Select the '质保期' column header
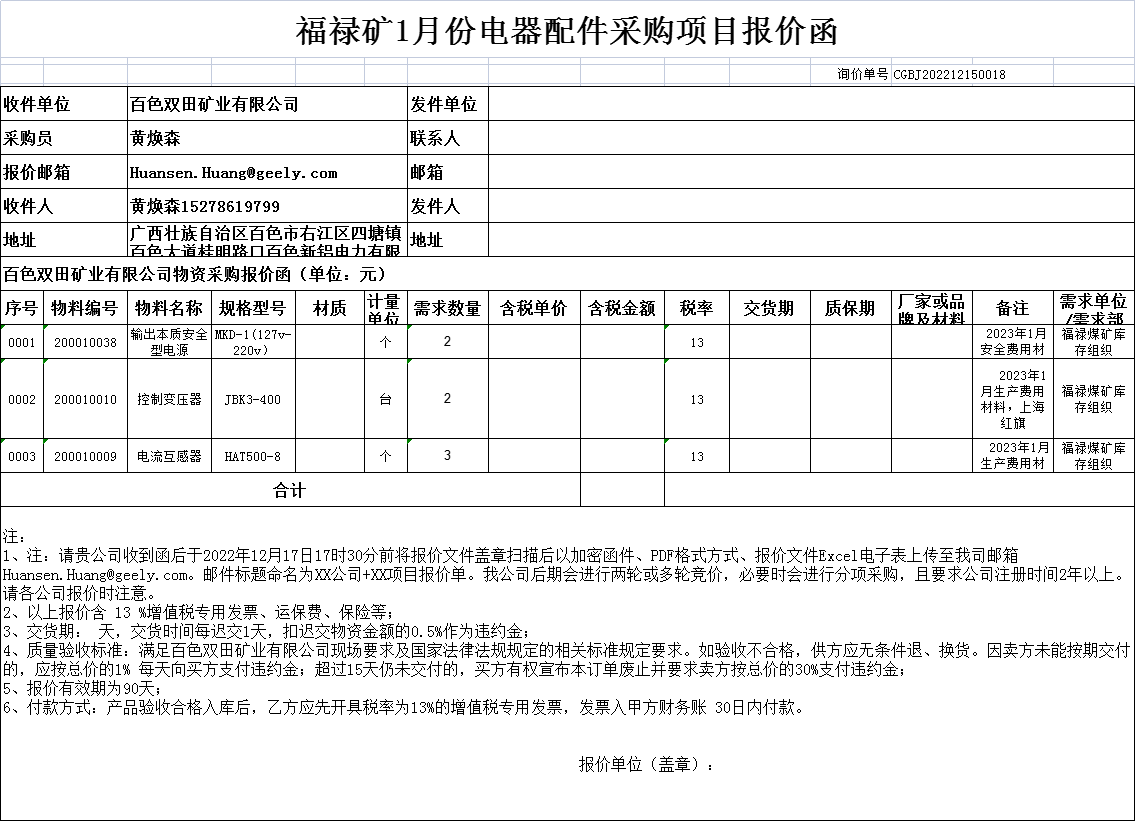The height and width of the screenshot is (821, 1135). click(x=851, y=308)
